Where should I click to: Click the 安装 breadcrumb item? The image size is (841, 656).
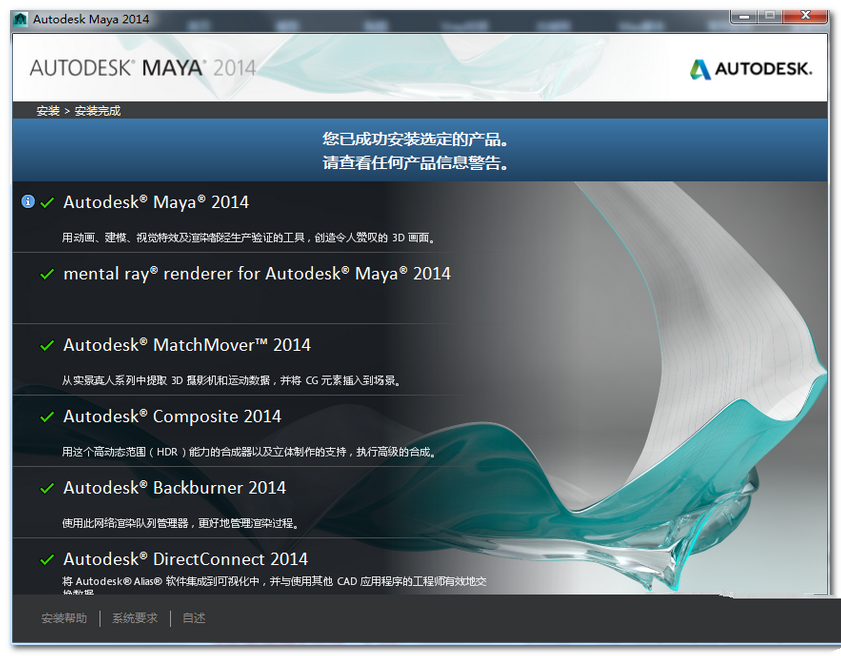(x=48, y=111)
